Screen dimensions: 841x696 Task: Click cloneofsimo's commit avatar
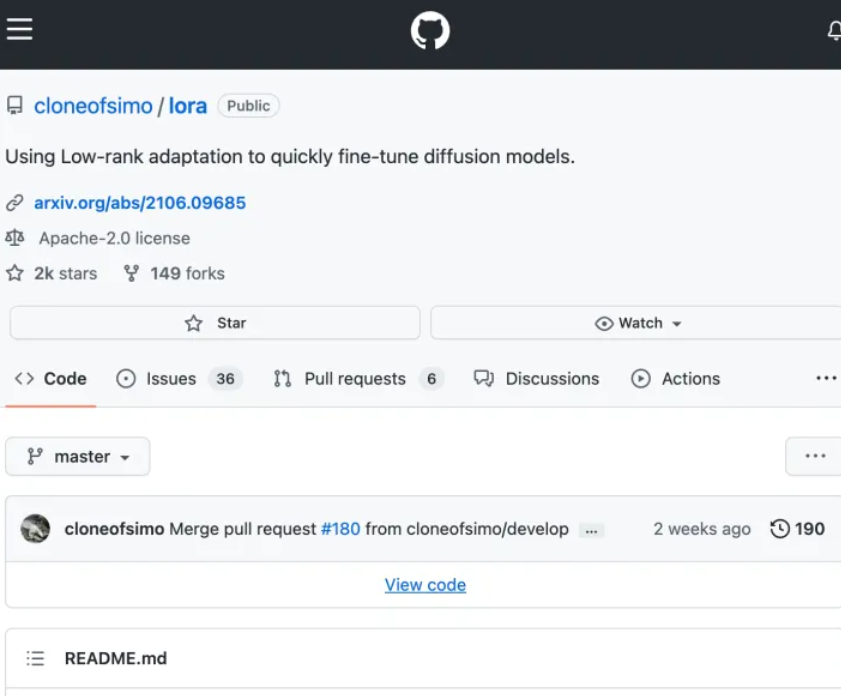(x=35, y=529)
